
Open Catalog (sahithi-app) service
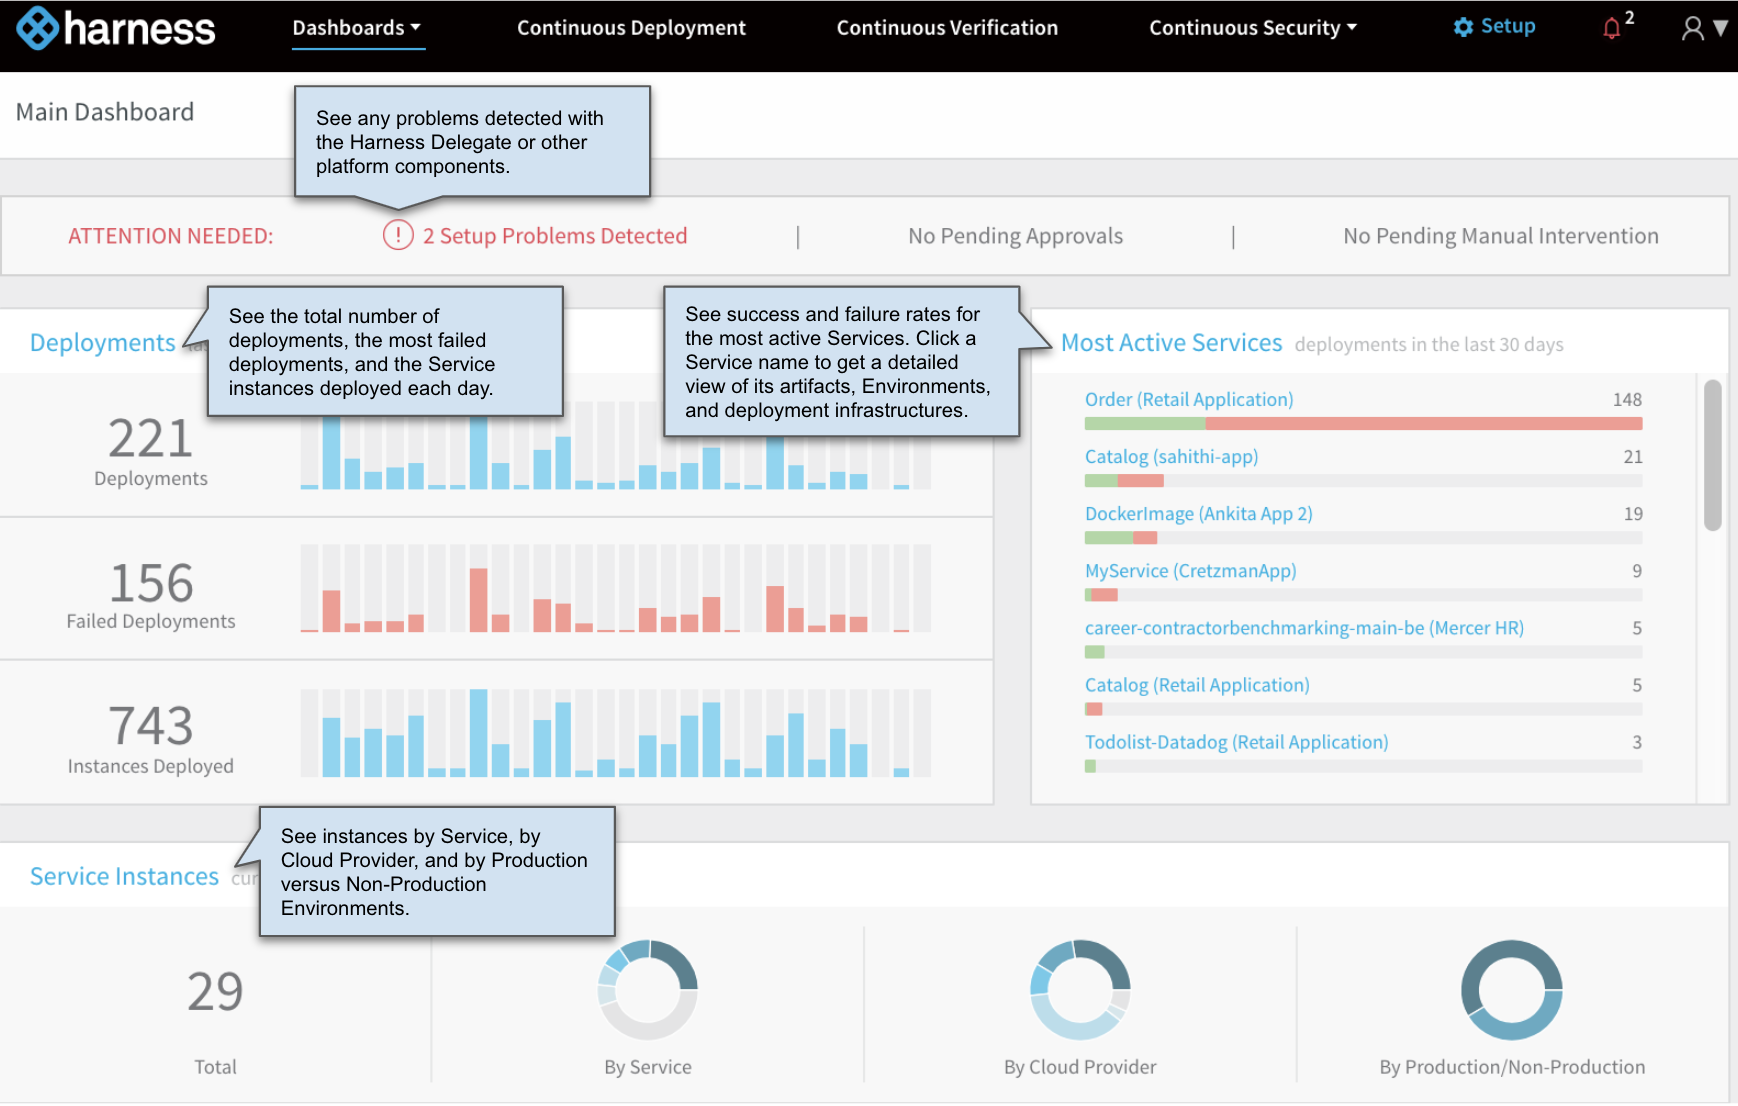[x=1171, y=456]
